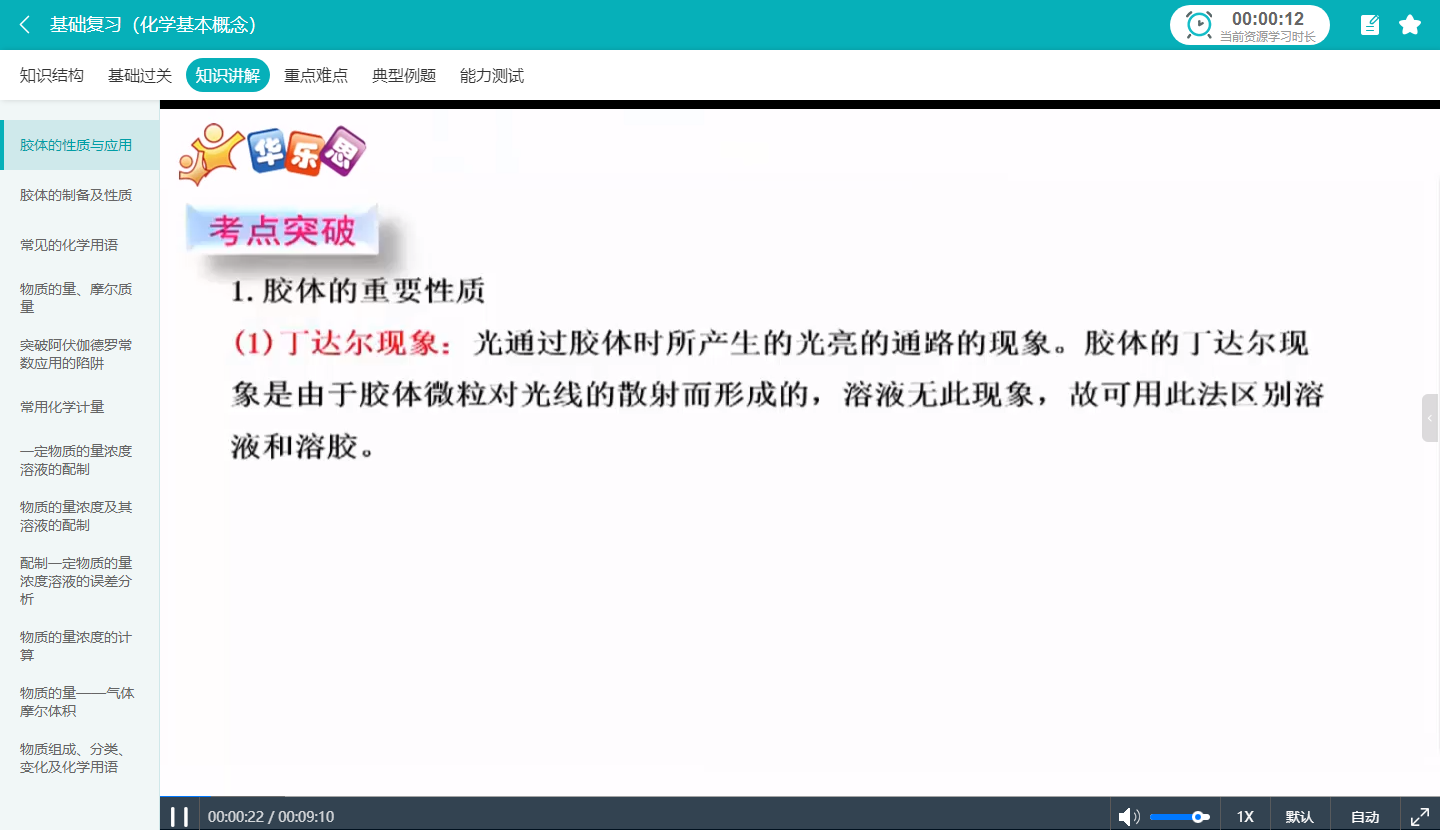Click the star favorite icon
The height and width of the screenshot is (830, 1440).
(x=1410, y=25)
